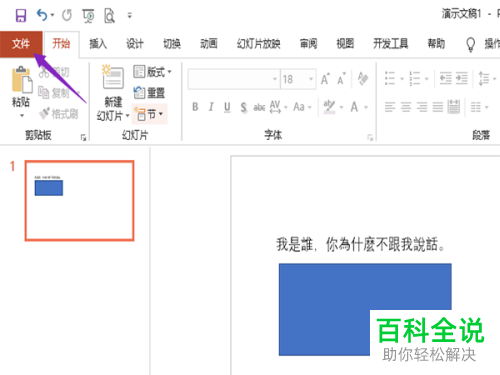The width and height of the screenshot is (500, 375).
Task: Toggle Italic formatting
Action: click(x=211, y=107)
